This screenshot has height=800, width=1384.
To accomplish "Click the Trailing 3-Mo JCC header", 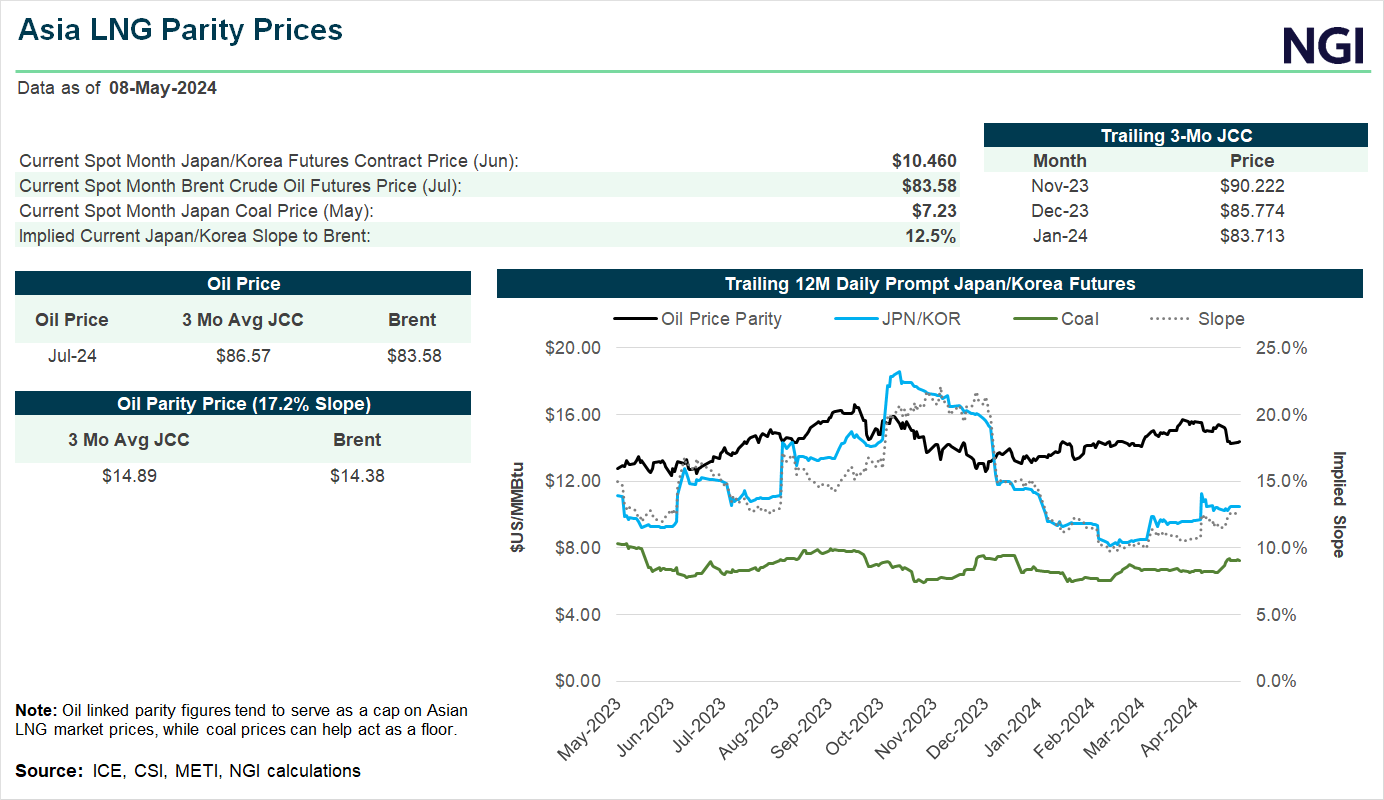I will (1176, 135).
